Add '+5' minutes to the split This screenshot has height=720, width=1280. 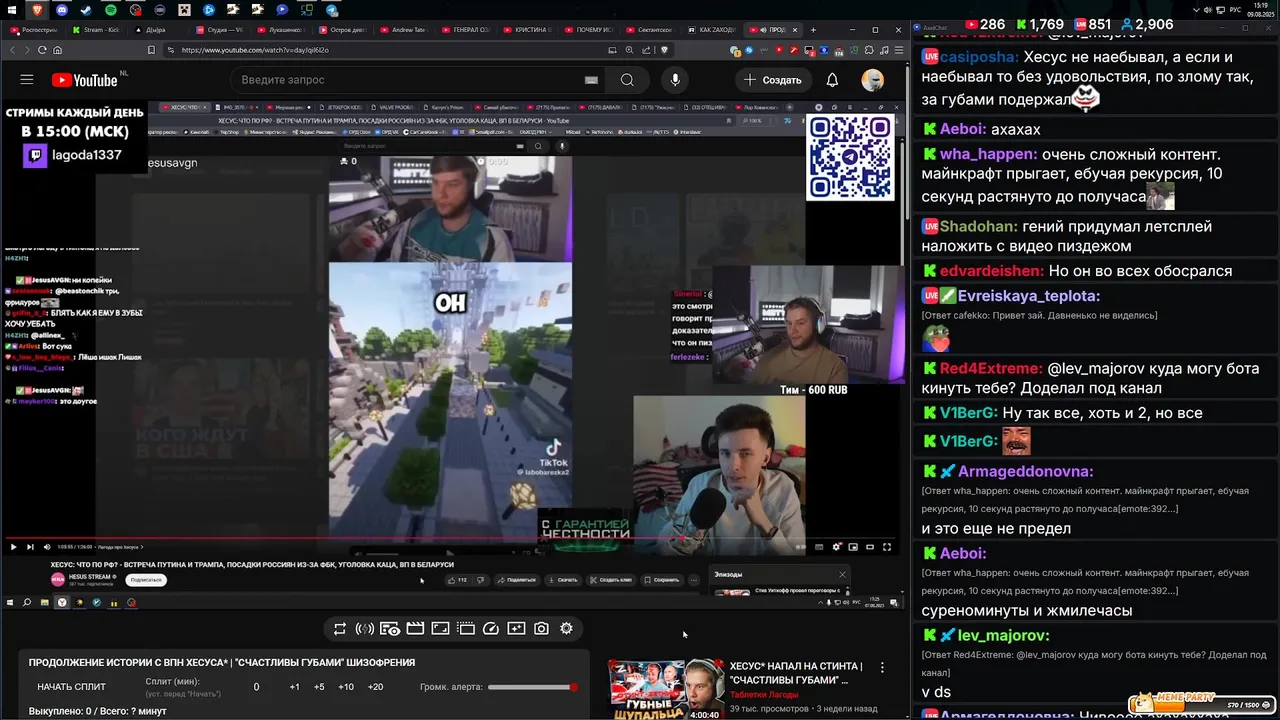[319, 687]
